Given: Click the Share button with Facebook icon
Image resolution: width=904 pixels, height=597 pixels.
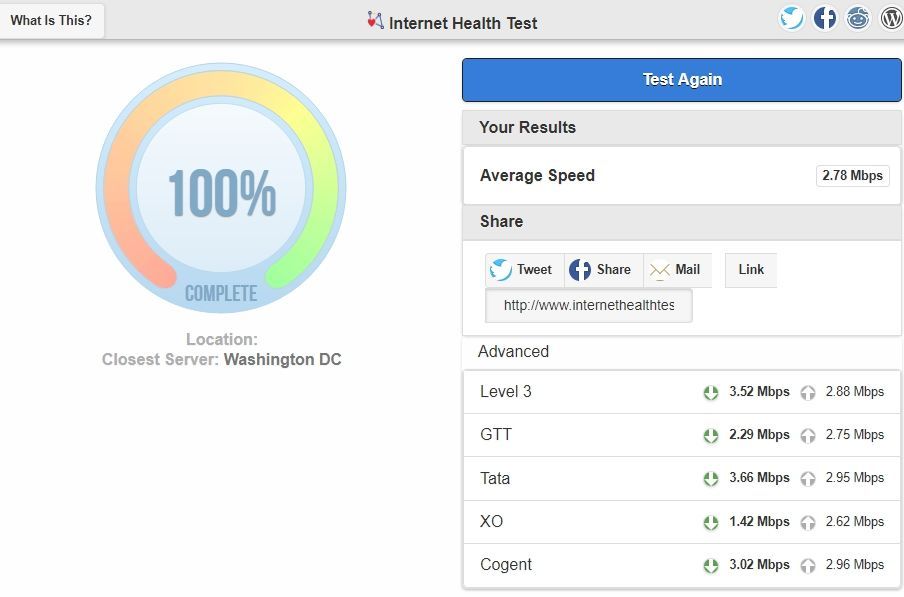Looking at the screenshot, I should (603, 269).
